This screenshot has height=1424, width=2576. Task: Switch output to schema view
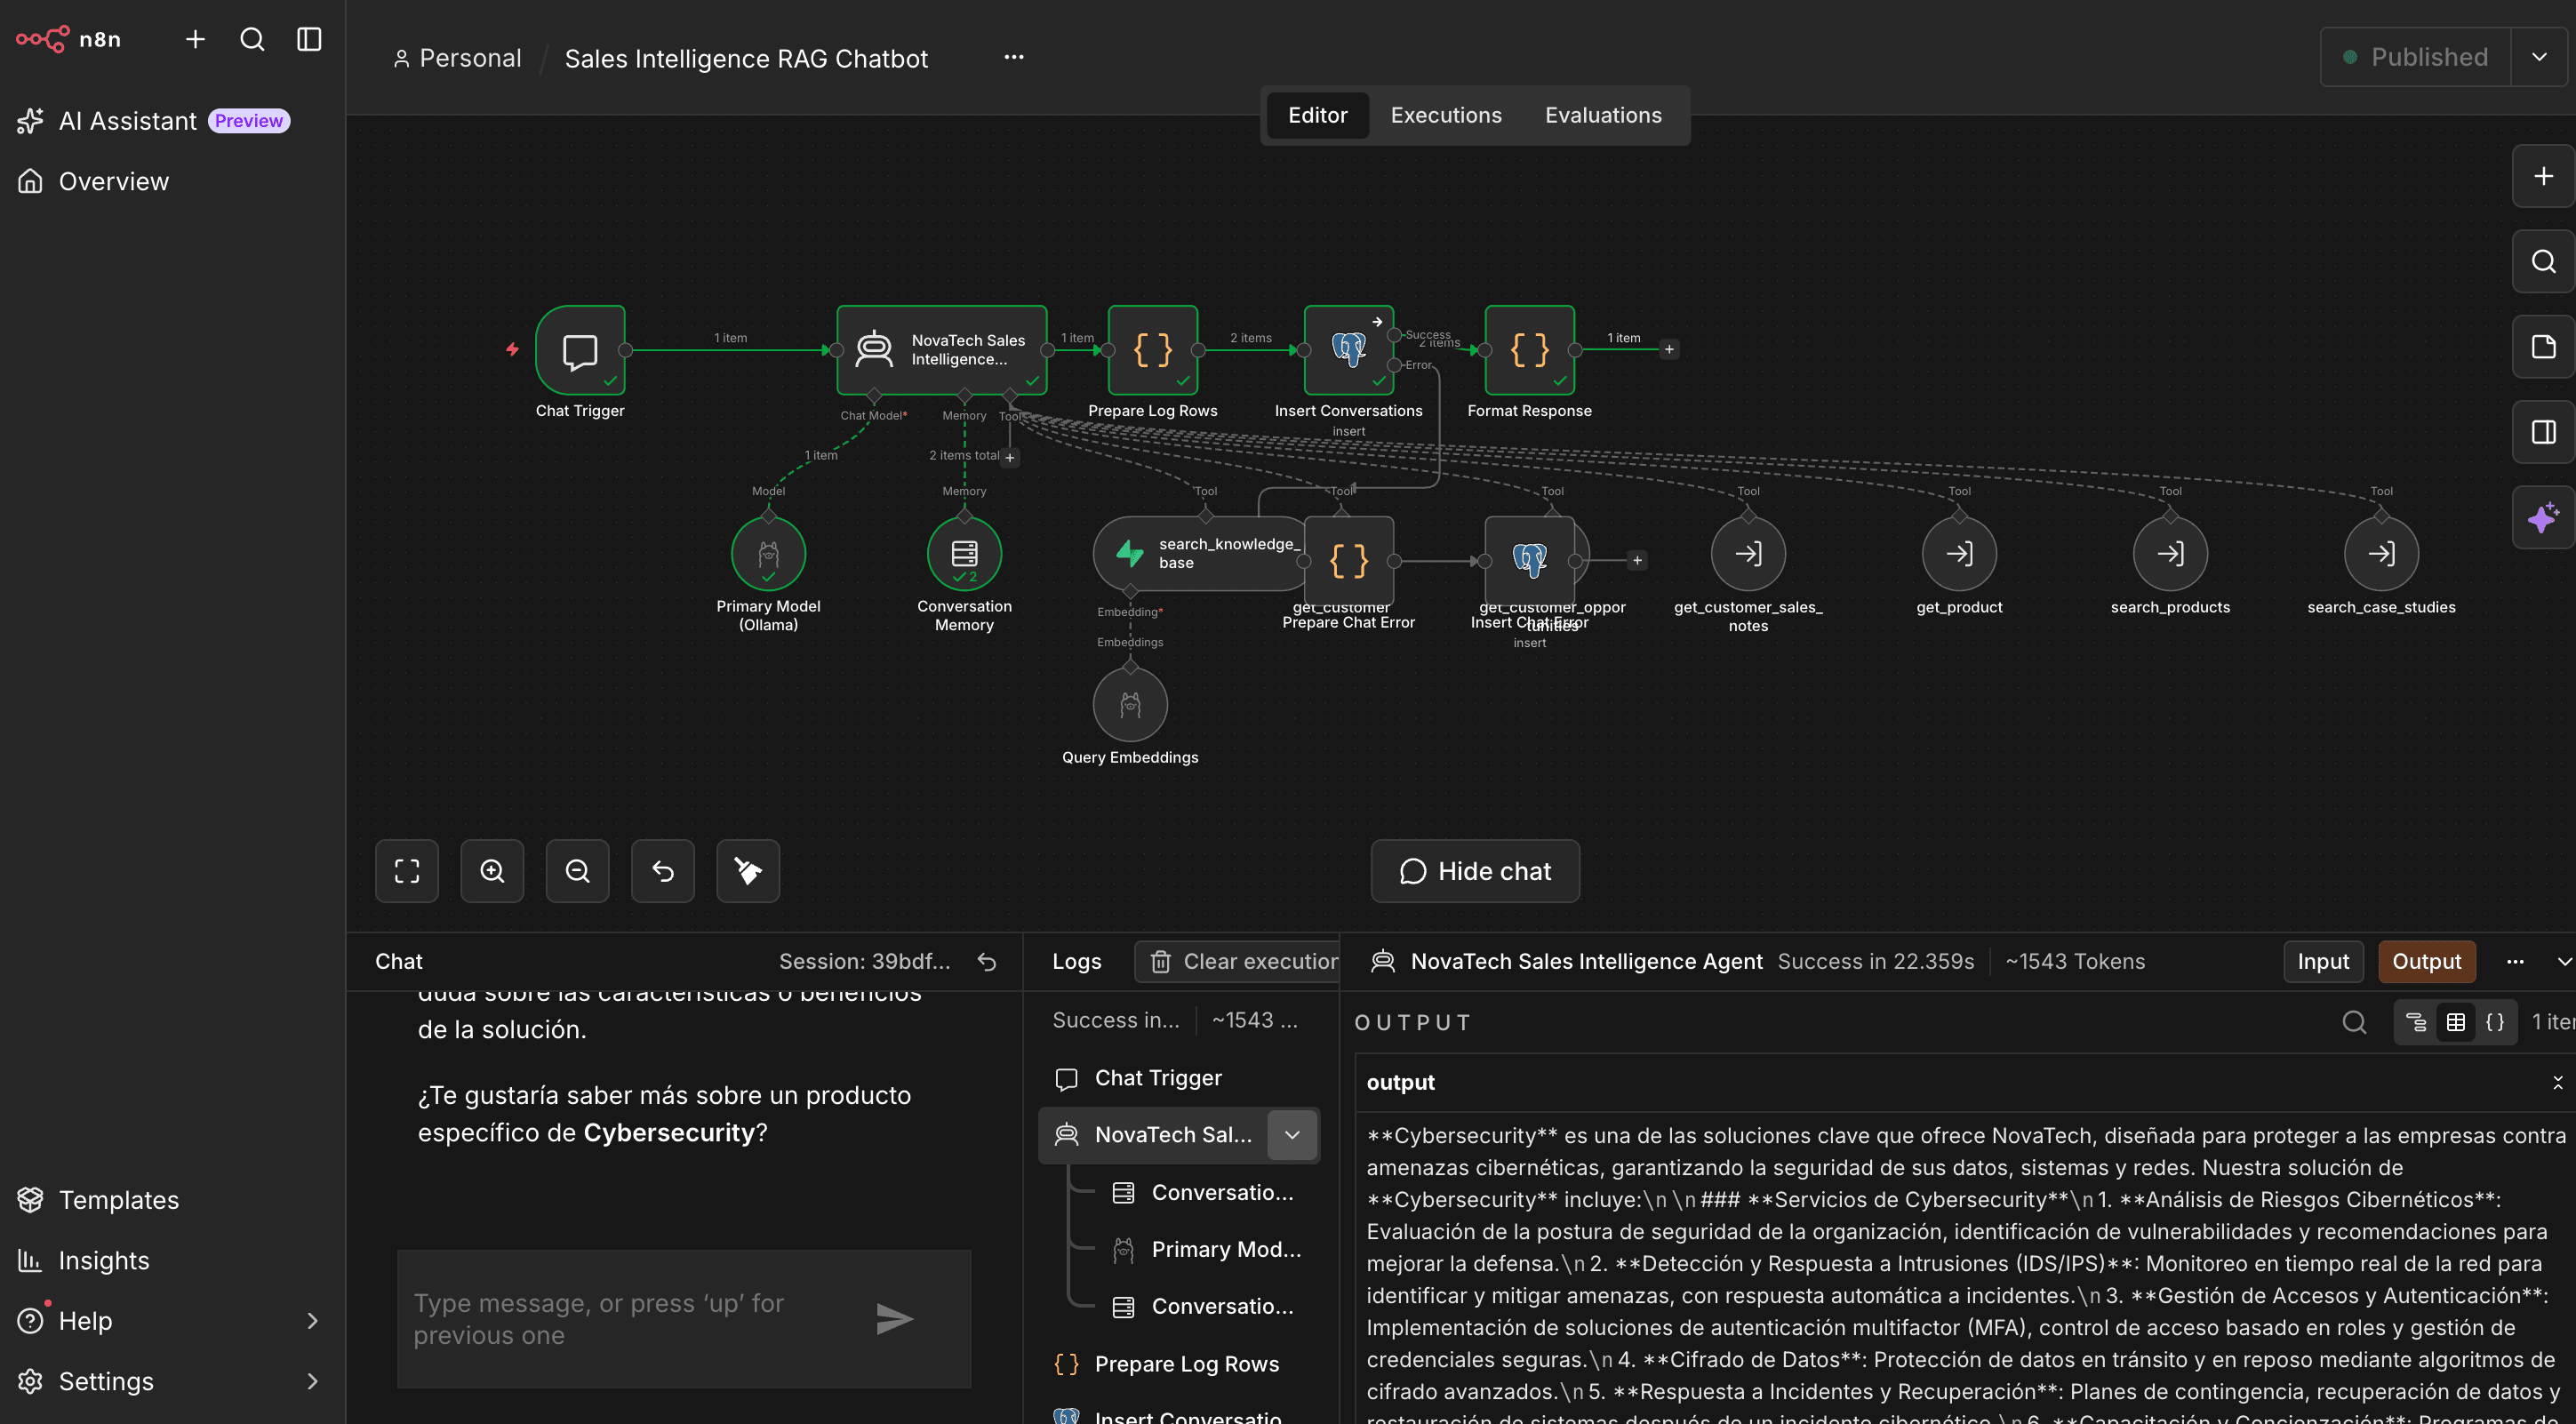[2416, 1022]
